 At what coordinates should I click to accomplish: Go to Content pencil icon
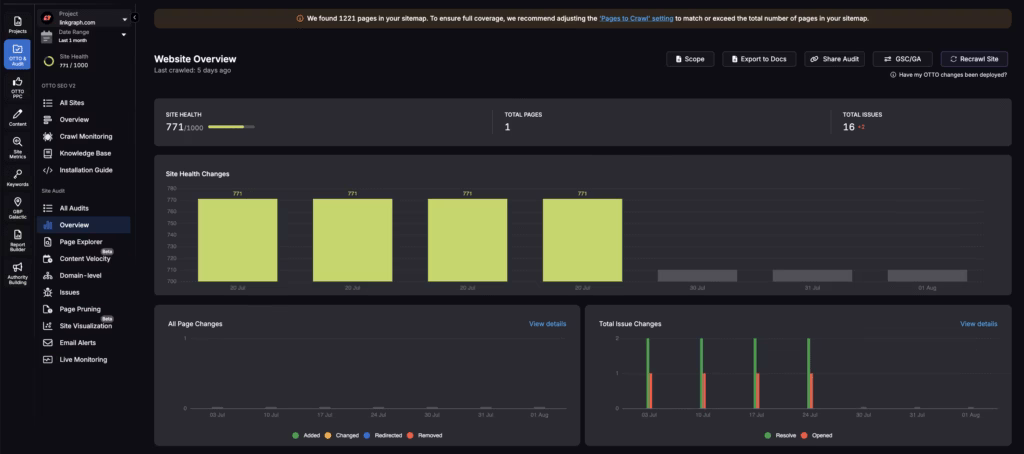(17, 118)
